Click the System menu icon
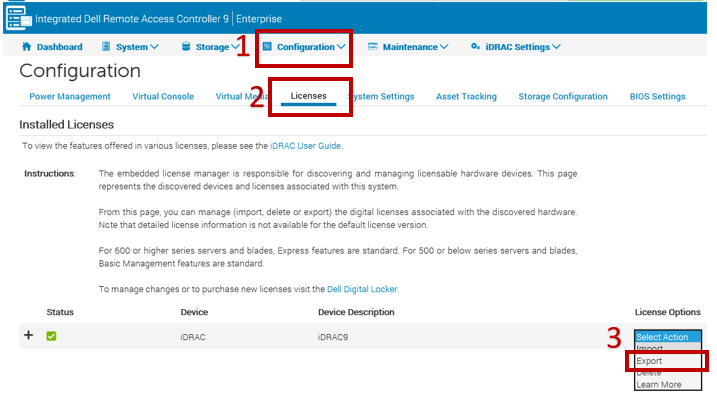The width and height of the screenshot is (717, 397). click(106, 46)
